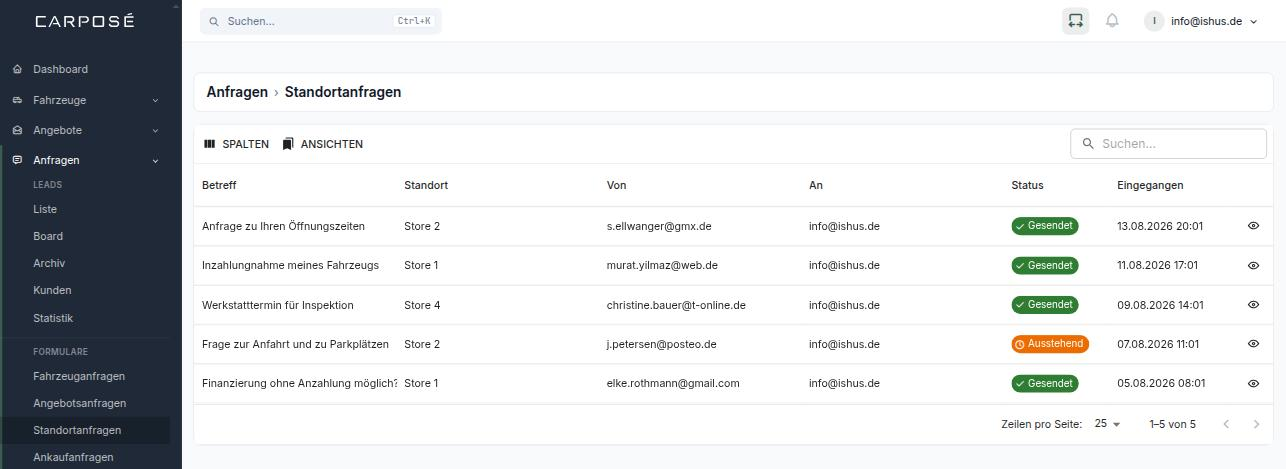The width and height of the screenshot is (1286, 469).
Task: Click the Angebote sidebar icon
Action: (17, 130)
